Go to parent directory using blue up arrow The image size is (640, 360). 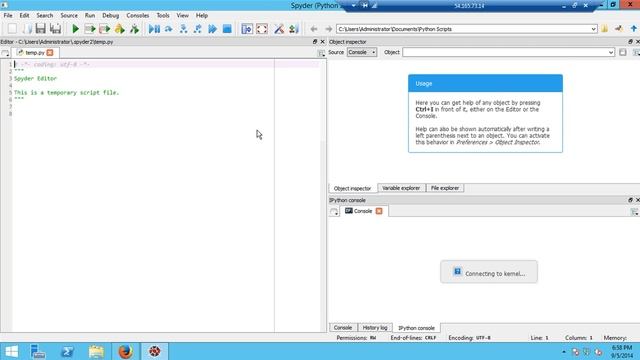[x=633, y=29]
